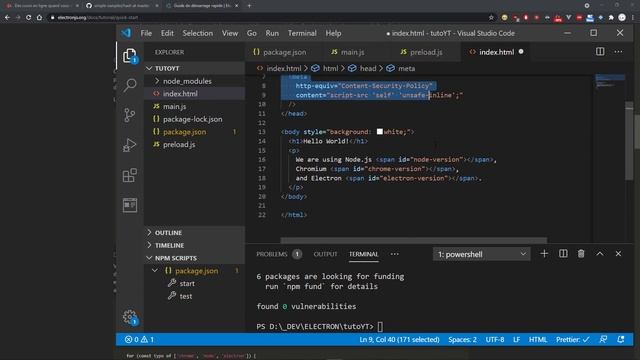Screen dimensions: 640x360
Task: Collapse the TUTOYT folder section
Action: point(194,68)
